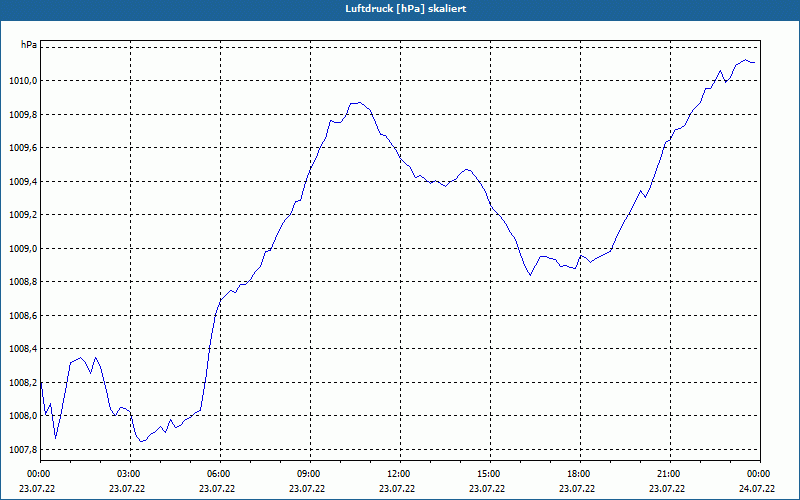Viewport: 800px width, 500px height.
Task: Click the pressure curve's morning peak near 10:30
Action: tap(359, 103)
